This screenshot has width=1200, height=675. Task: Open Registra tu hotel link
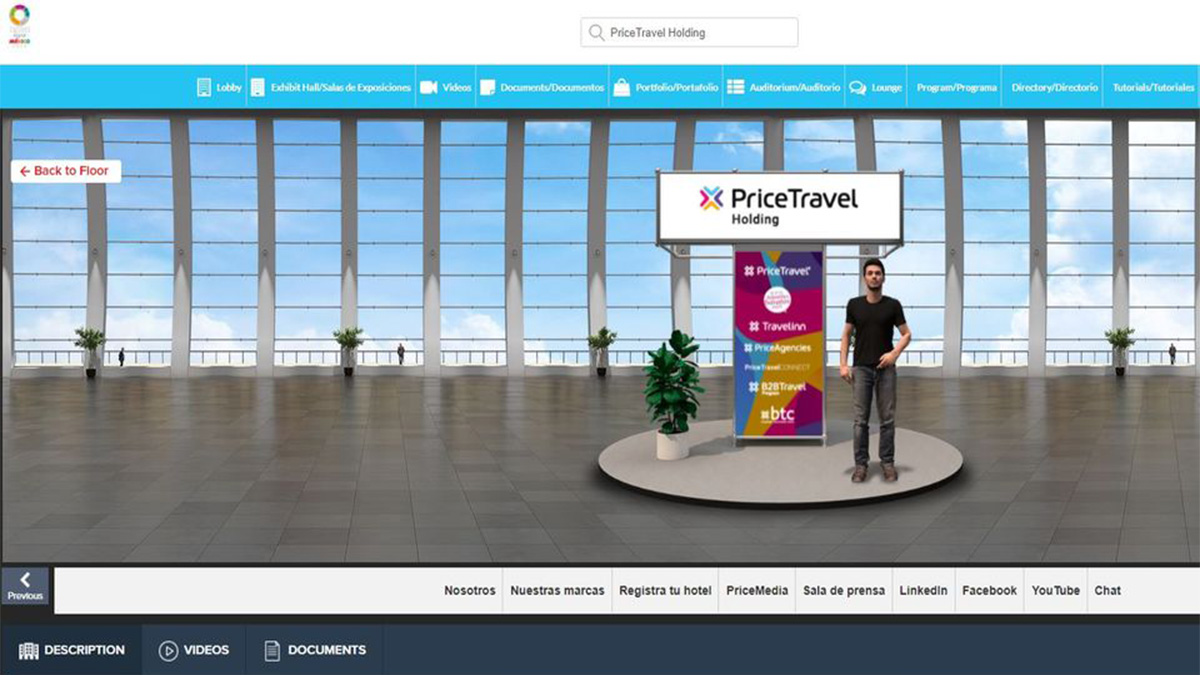[x=665, y=591]
